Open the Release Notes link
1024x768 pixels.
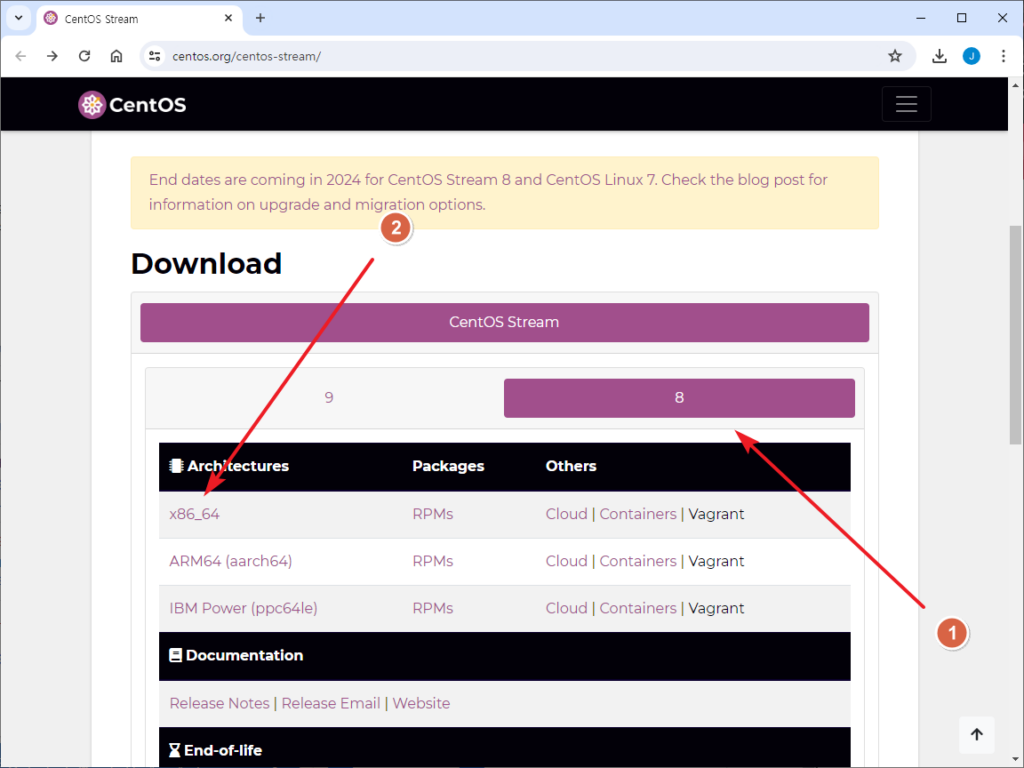click(x=219, y=703)
